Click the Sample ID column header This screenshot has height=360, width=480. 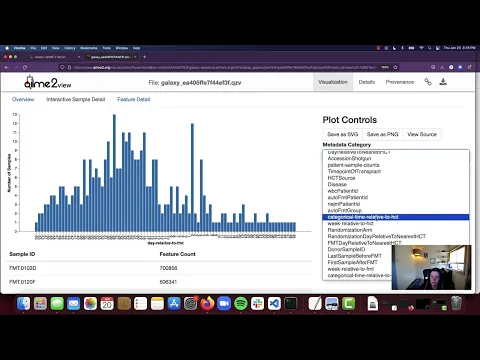coord(22,254)
